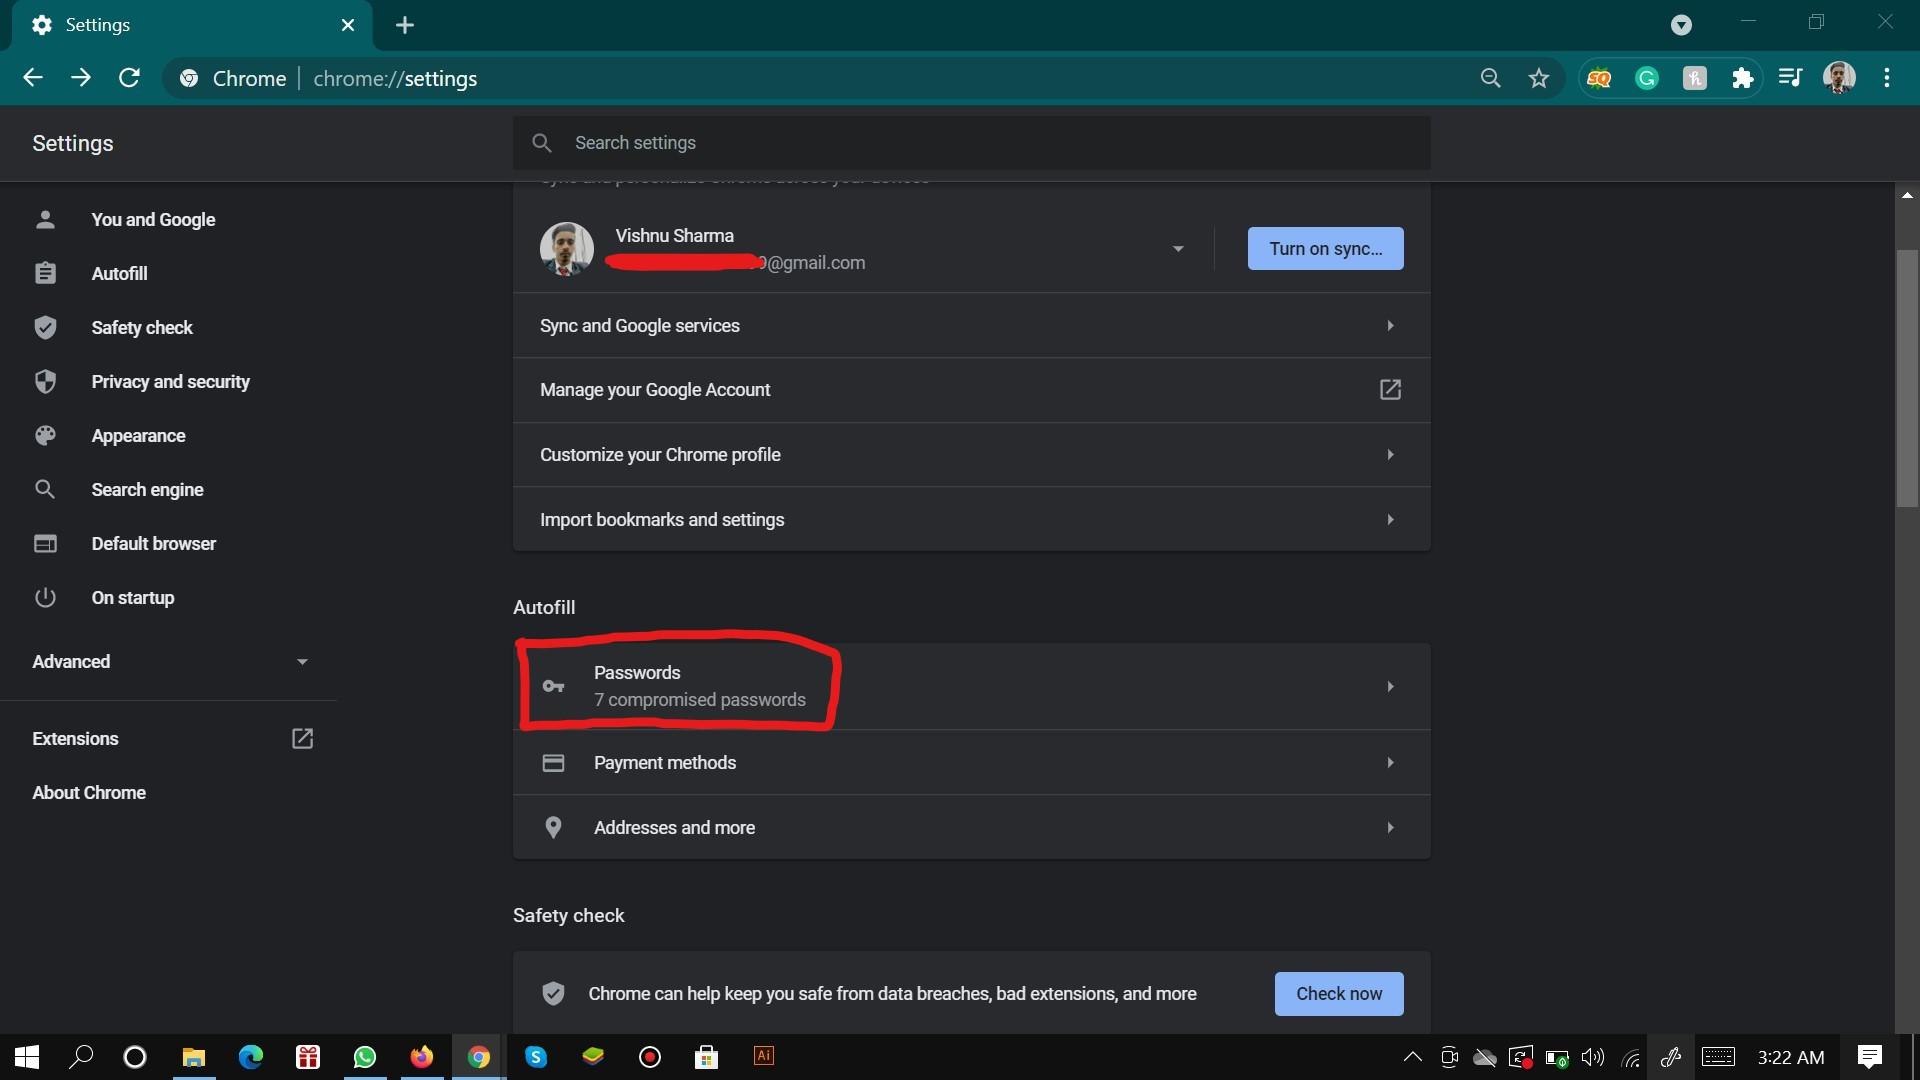Click Check now button

click(x=1339, y=994)
